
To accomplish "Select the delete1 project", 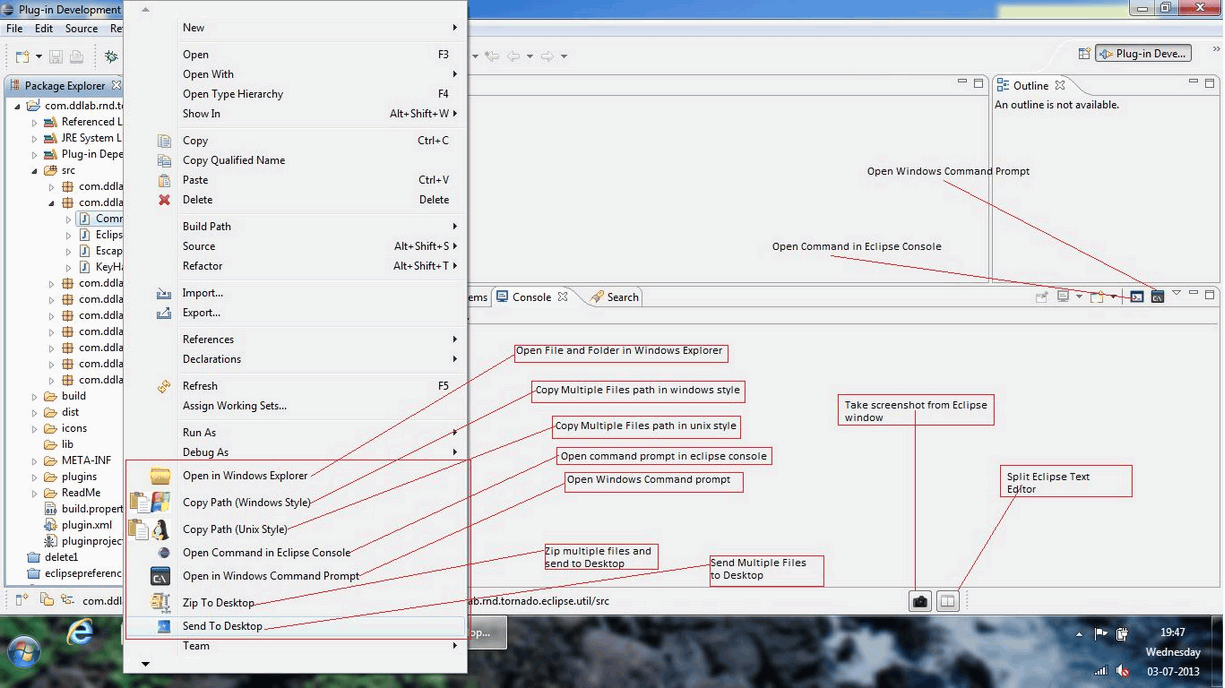I will point(52,557).
